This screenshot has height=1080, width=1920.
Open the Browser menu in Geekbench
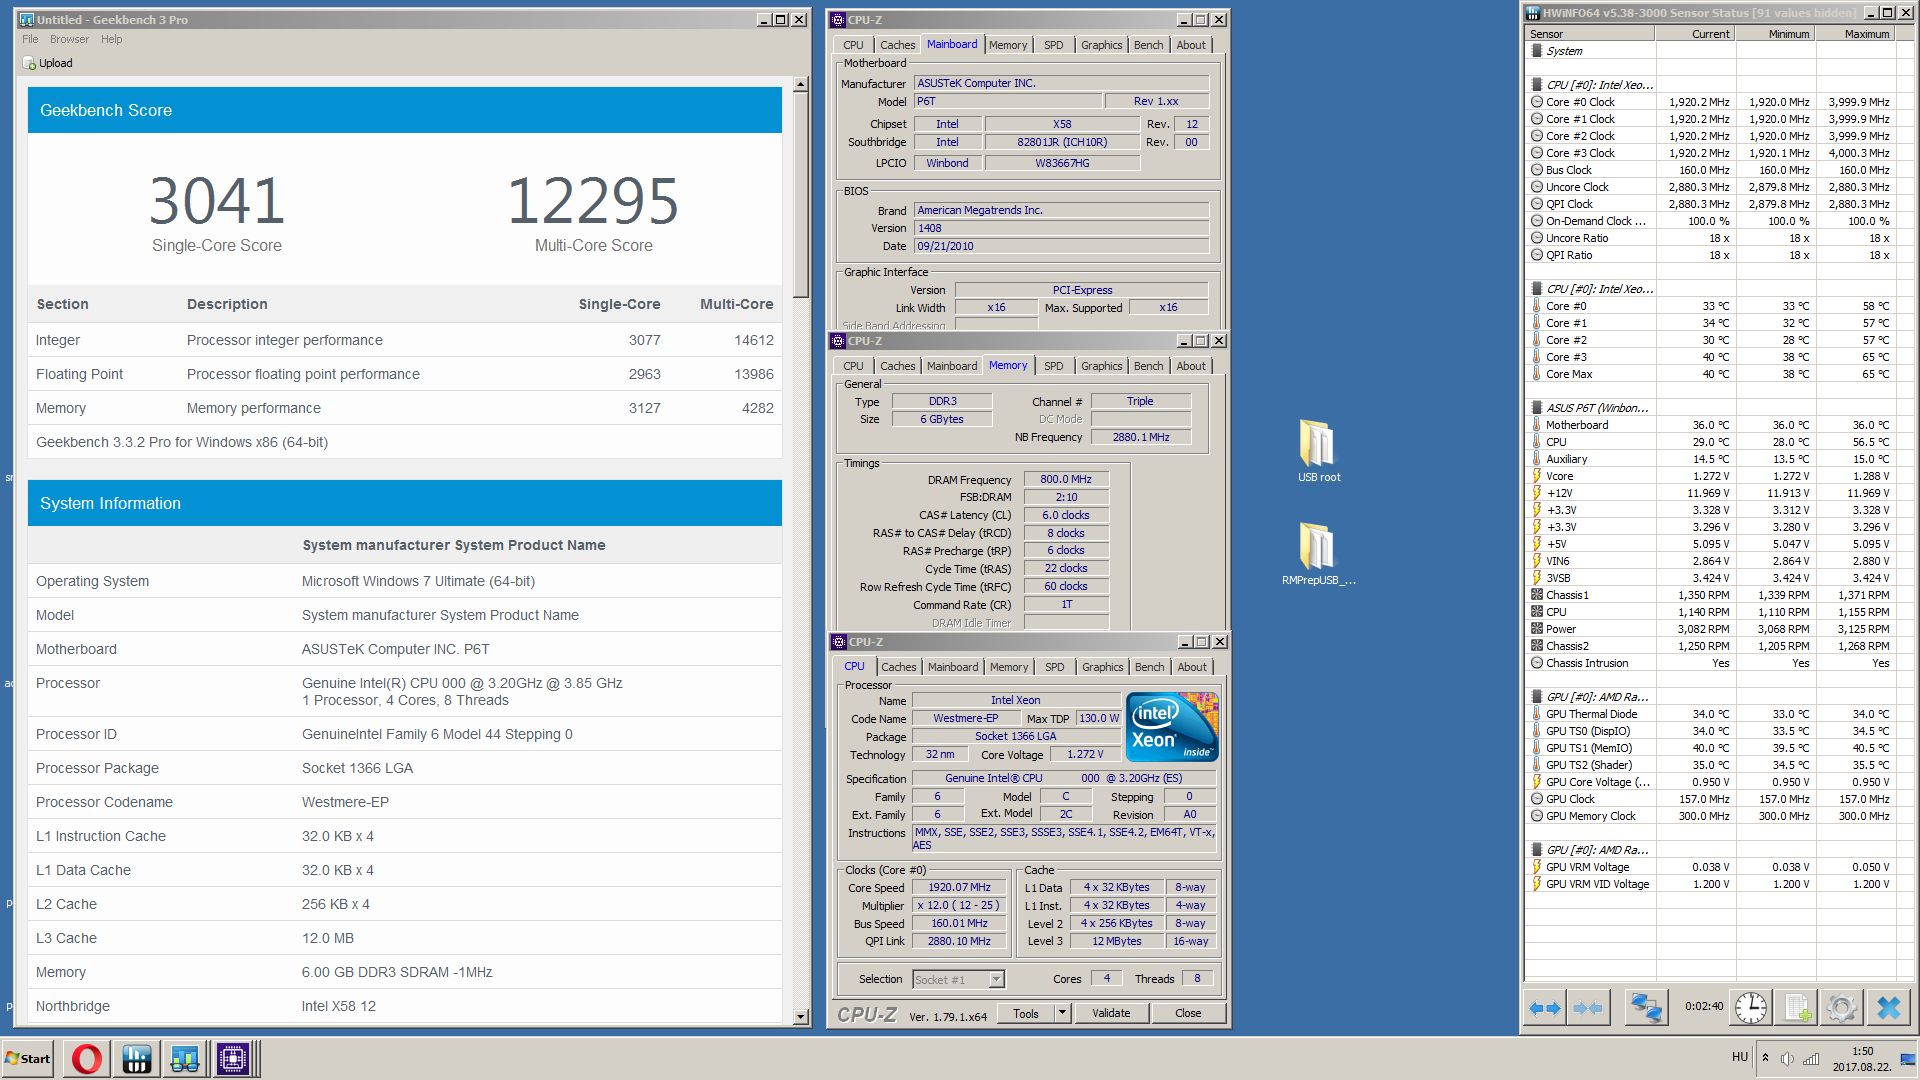click(x=69, y=39)
